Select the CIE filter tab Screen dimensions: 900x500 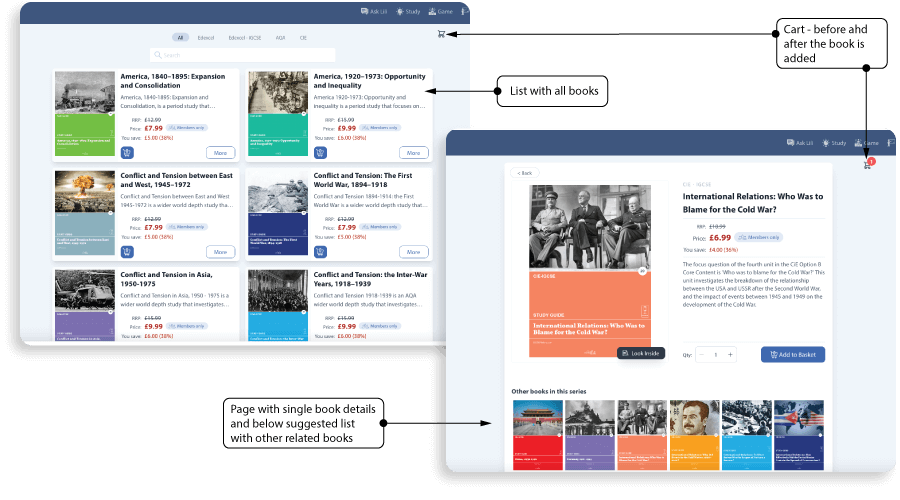pyautogui.click(x=303, y=38)
